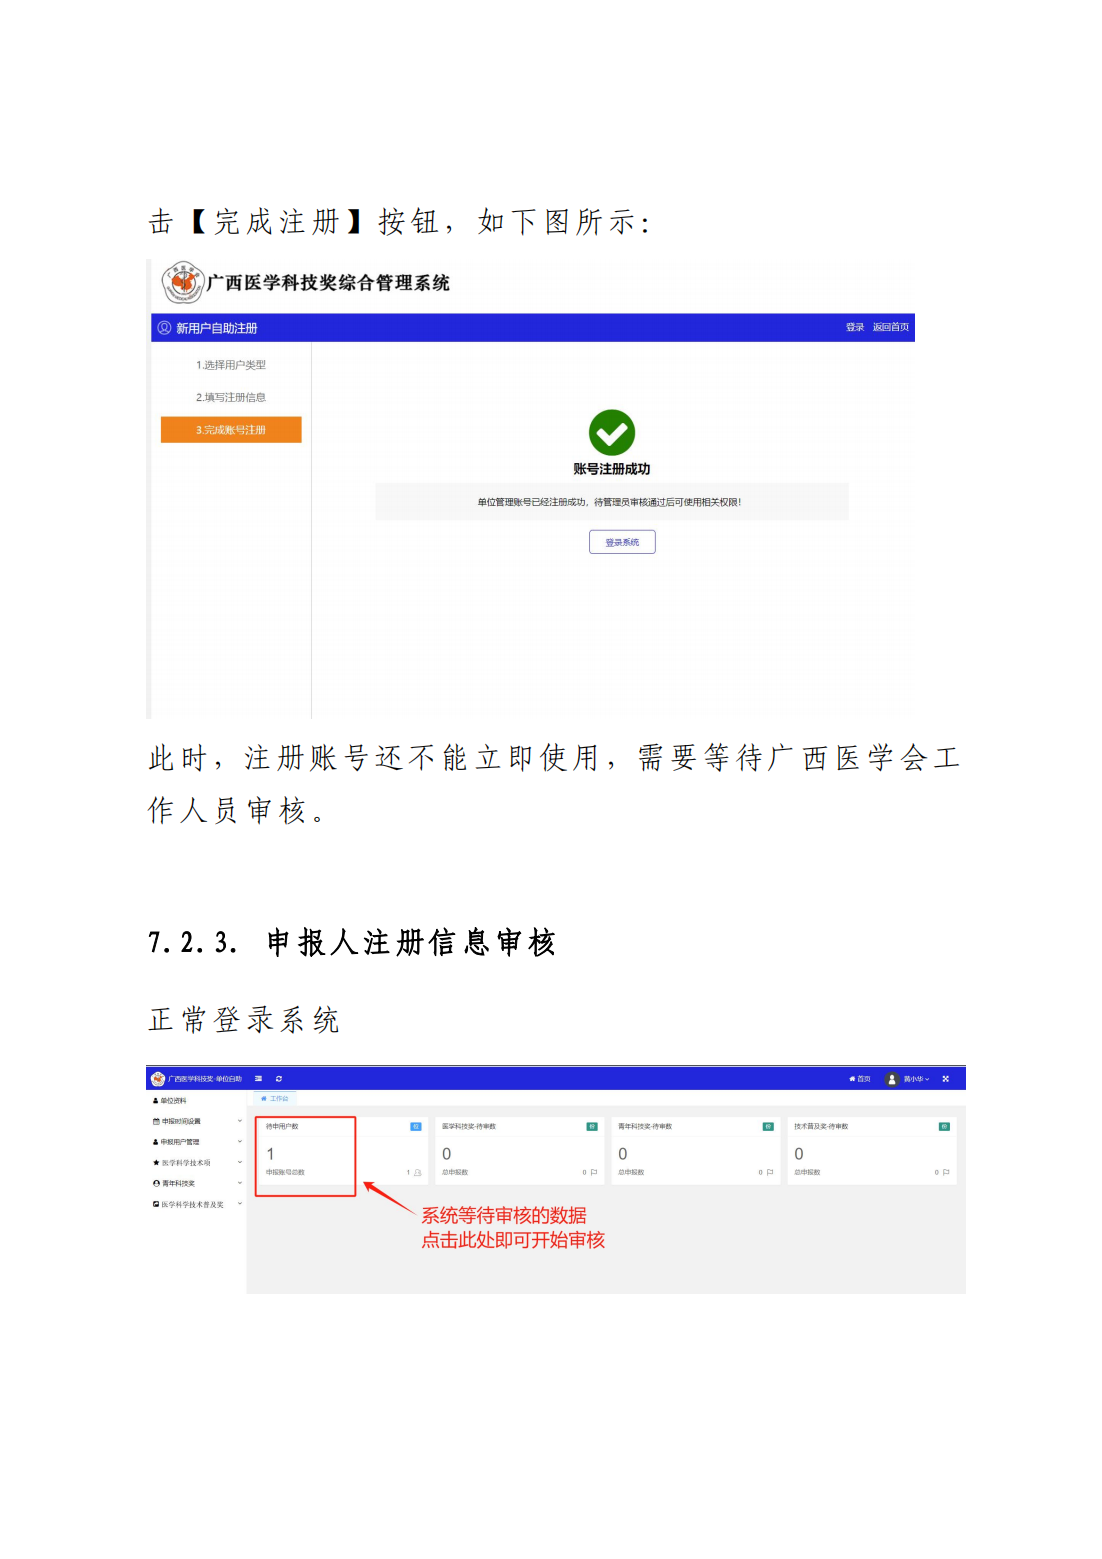The height and width of the screenshot is (1559, 1102).
Task: Click the dashboard logo next to 单位自助
Action: (x=158, y=1079)
